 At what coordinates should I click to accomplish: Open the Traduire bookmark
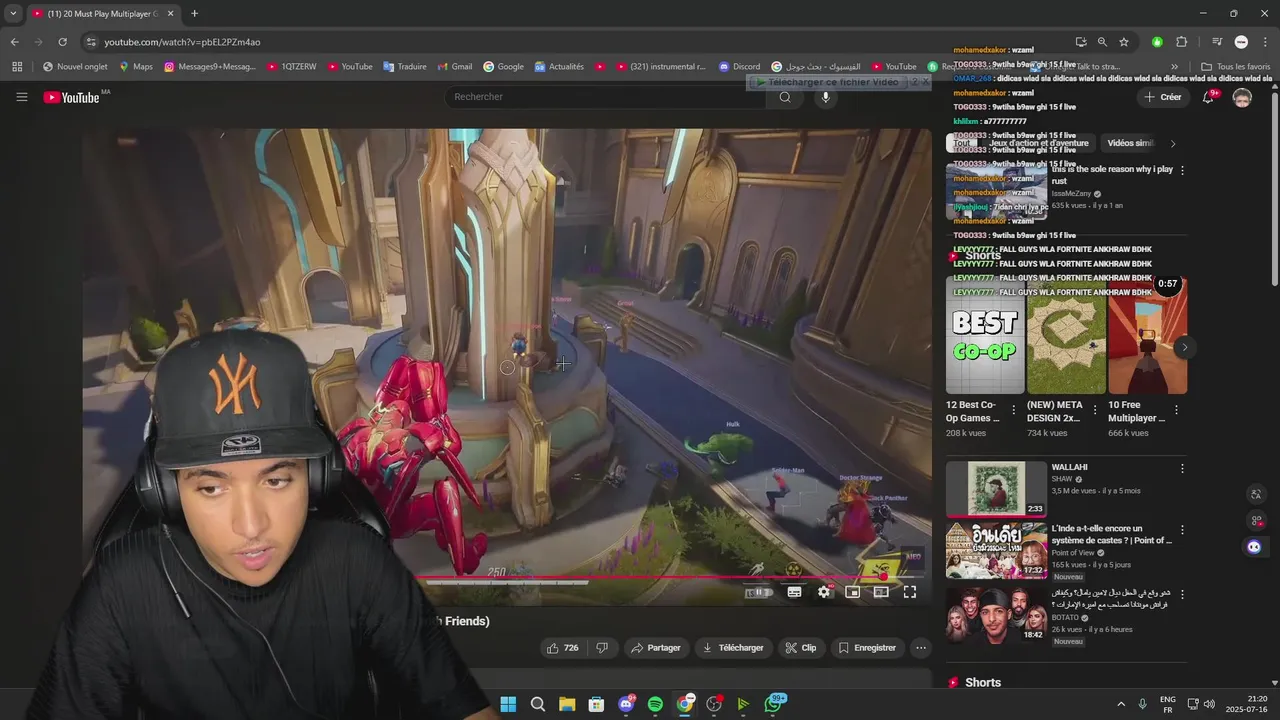tap(404, 67)
